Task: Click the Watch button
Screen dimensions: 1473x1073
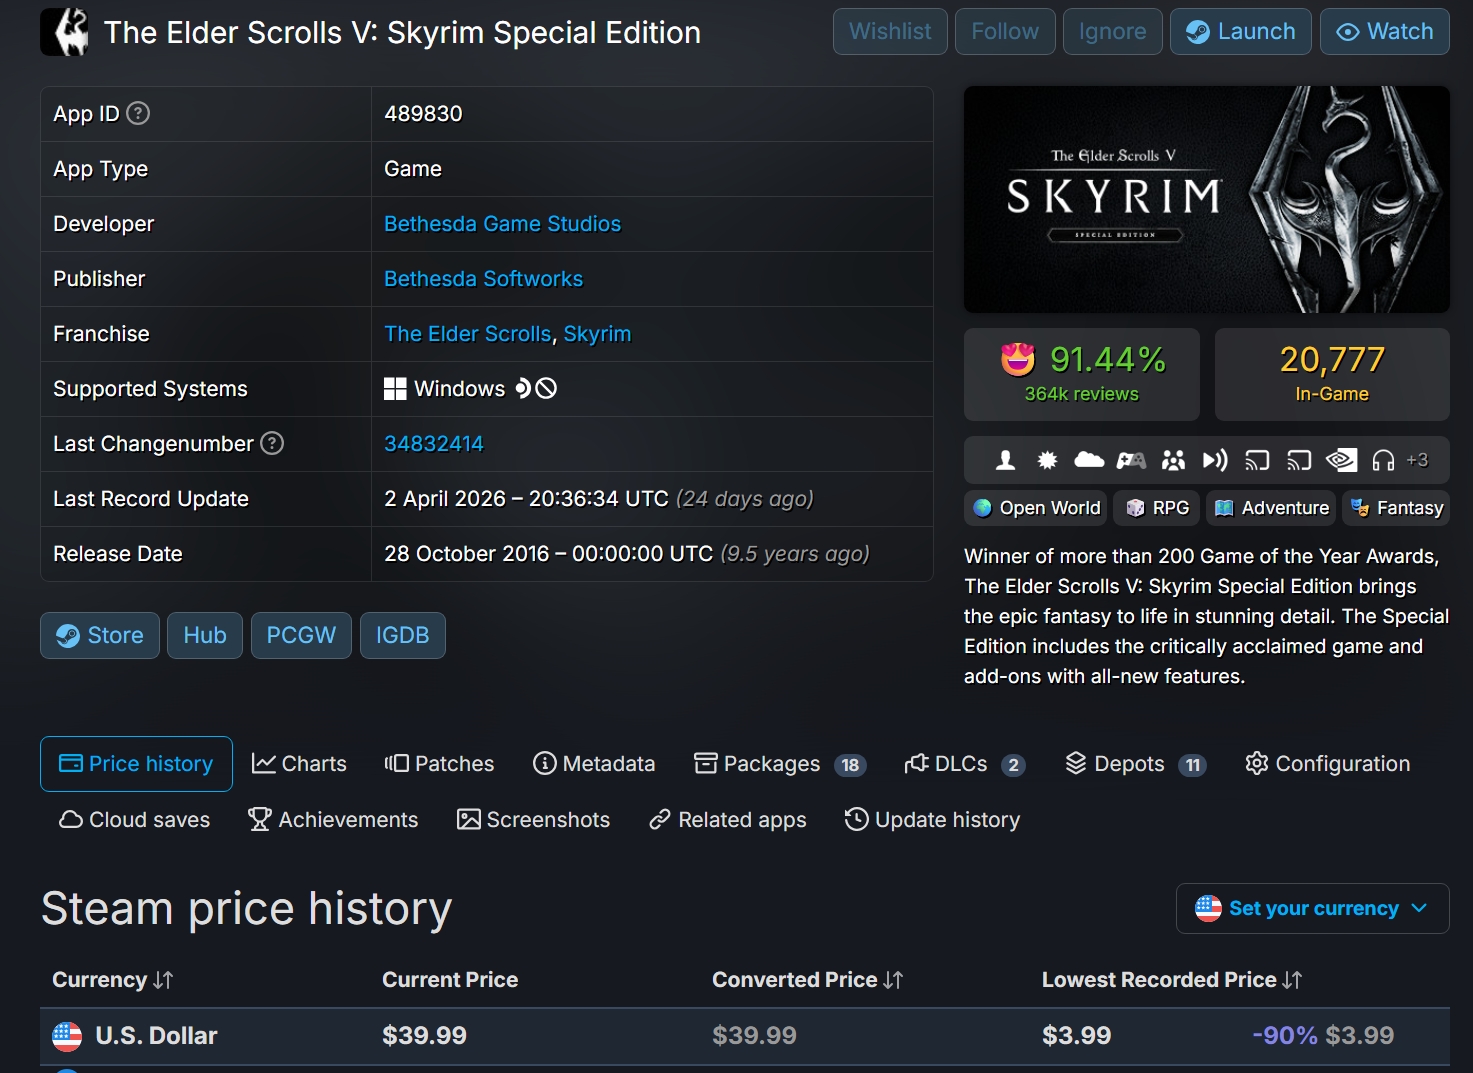Action: (1385, 32)
